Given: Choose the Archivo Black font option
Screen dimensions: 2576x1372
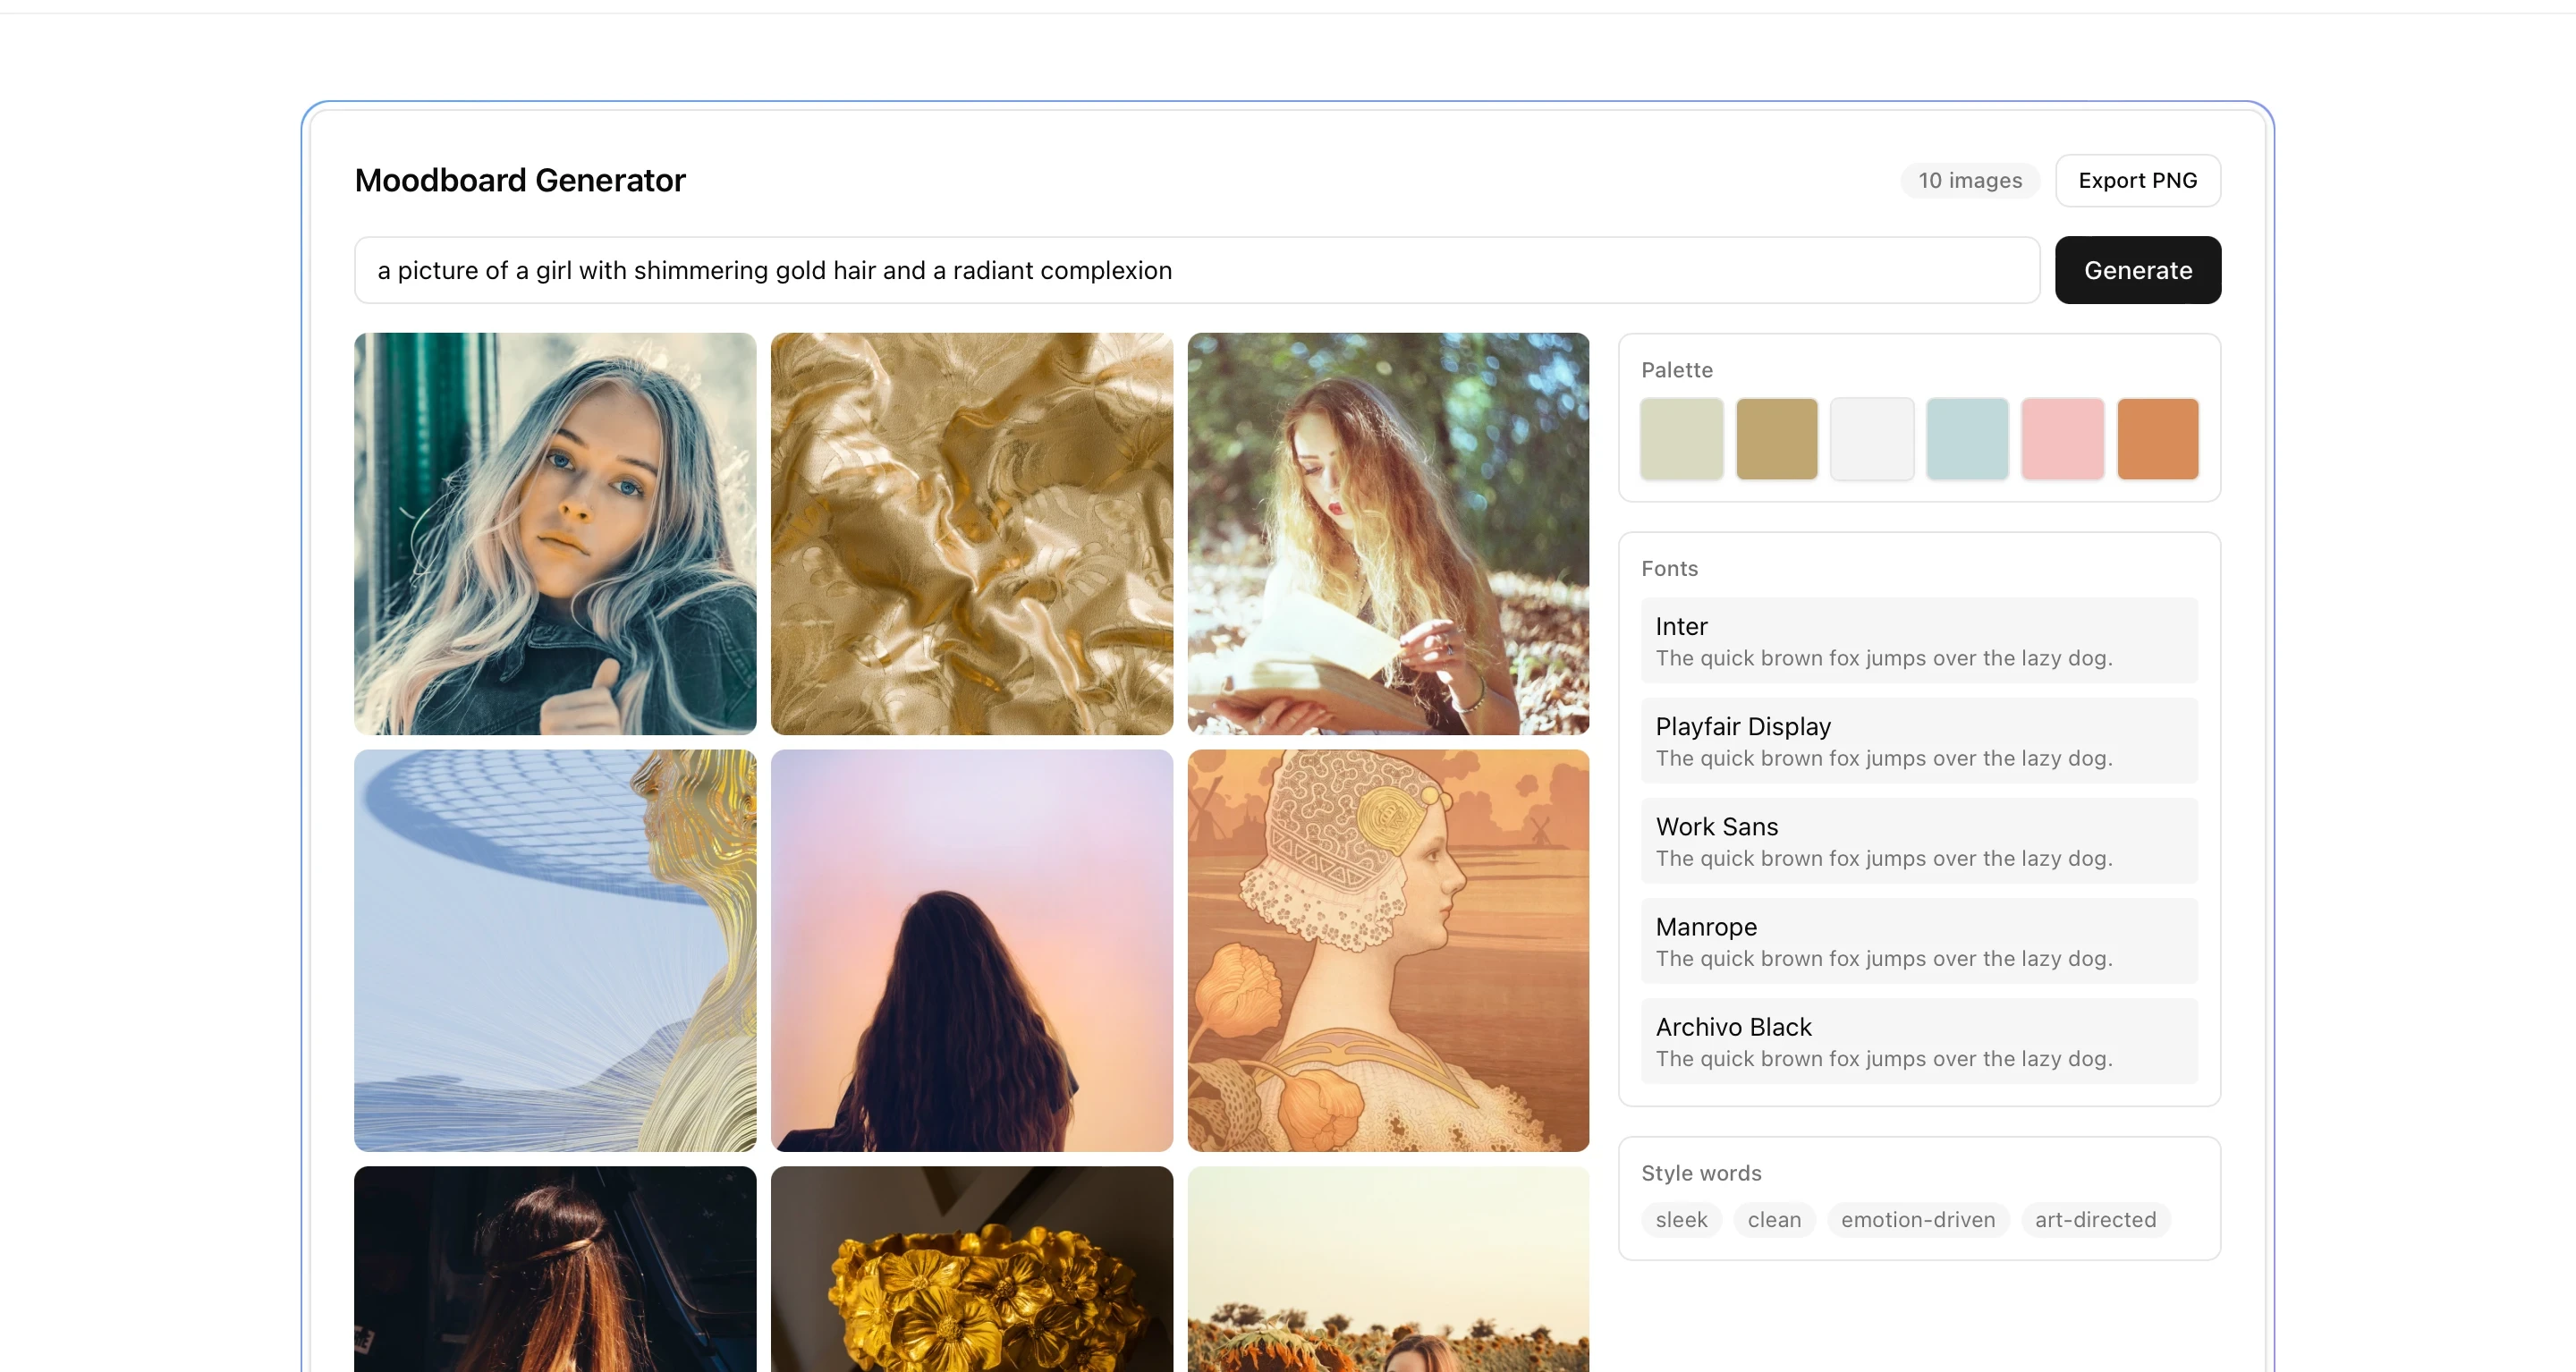Looking at the screenshot, I should pos(1918,1040).
